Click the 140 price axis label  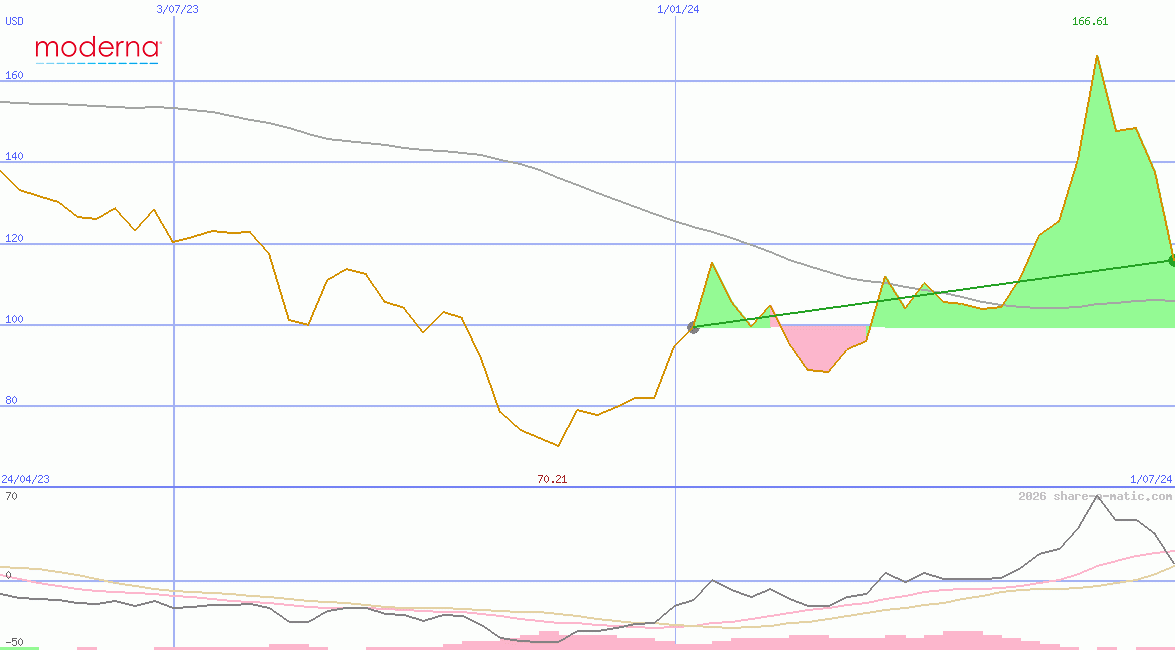(14, 156)
